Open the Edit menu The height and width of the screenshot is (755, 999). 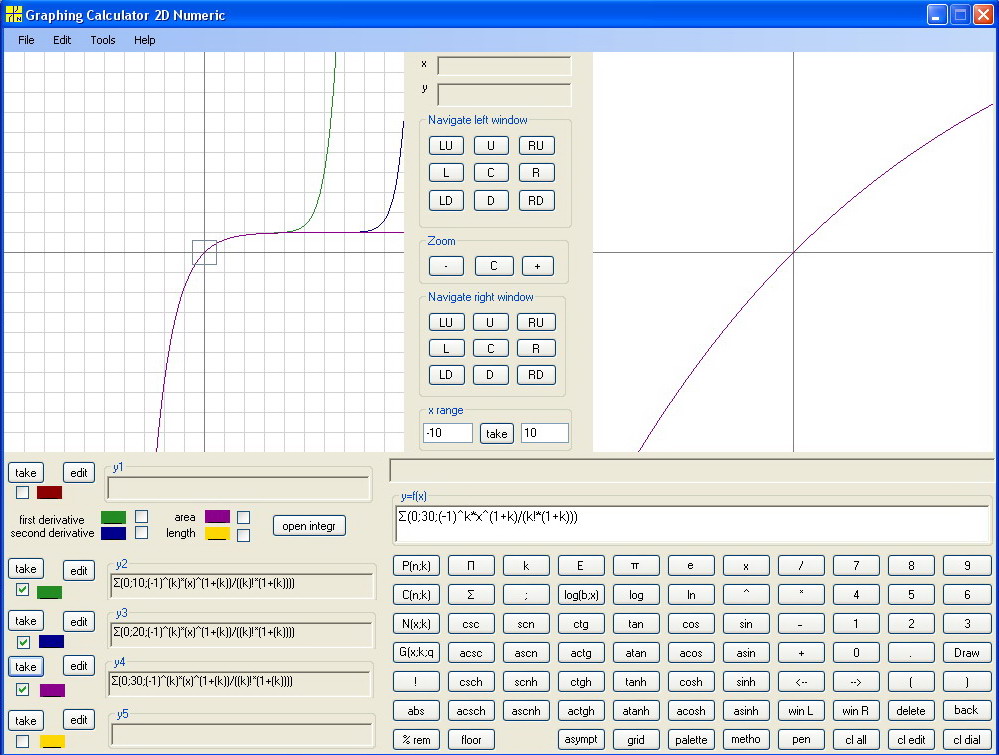(x=62, y=40)
